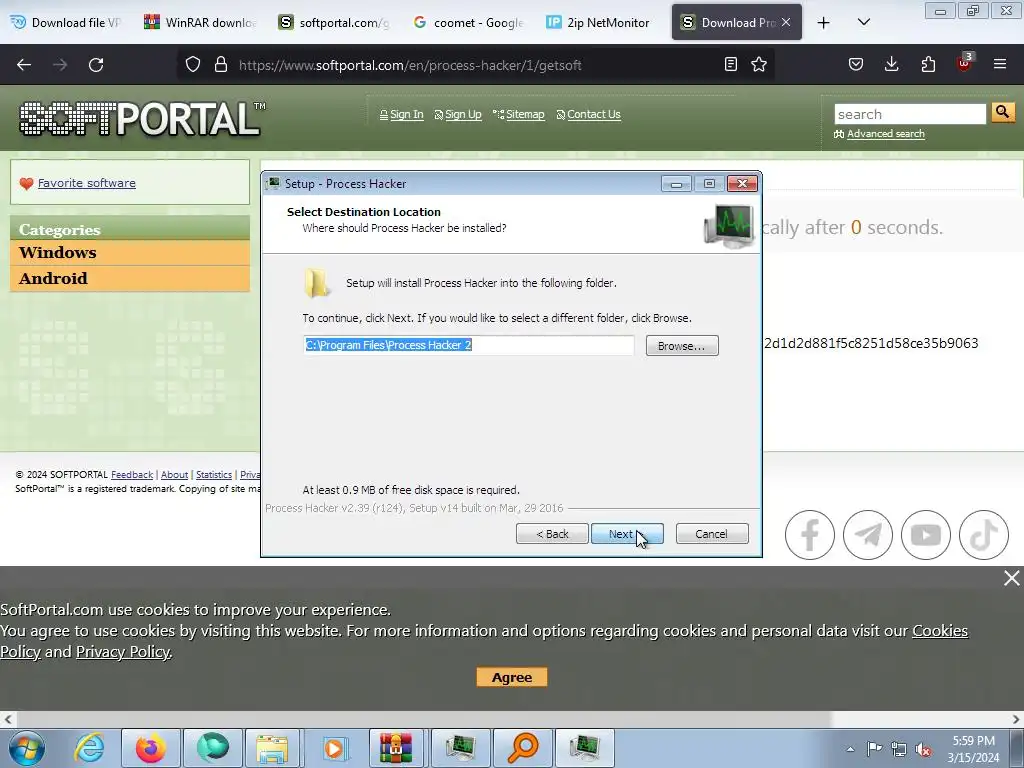The image size is (1024, 768).
Task: Open the SoftPortal Facebook icon
Action: click(810, 535)
